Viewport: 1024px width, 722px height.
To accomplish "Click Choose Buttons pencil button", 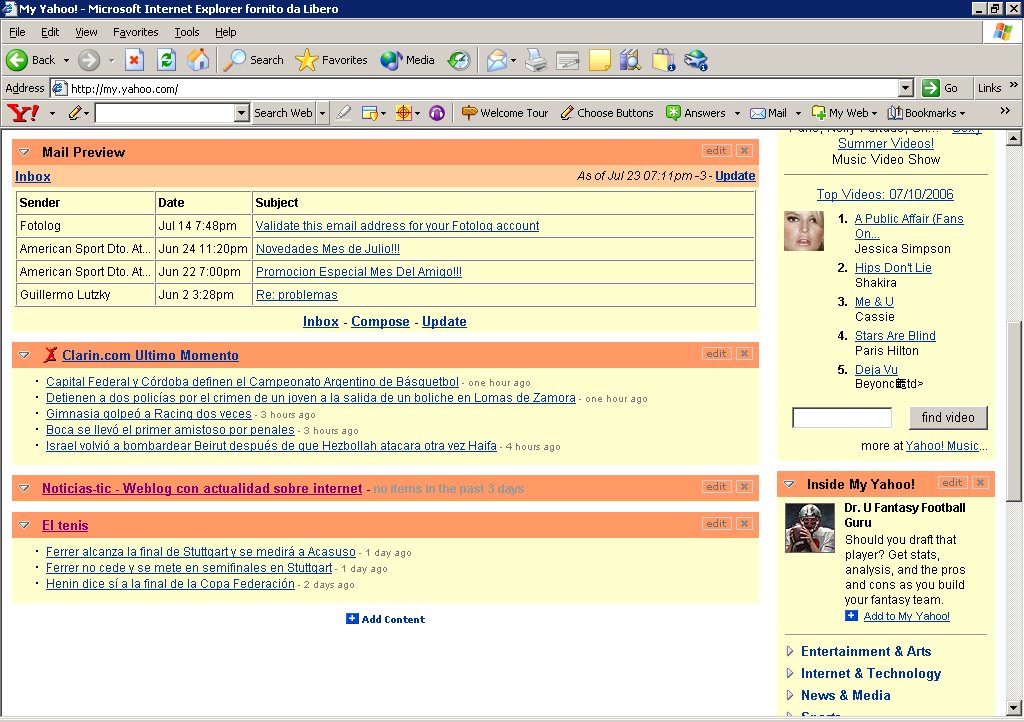I will (607, 113).
